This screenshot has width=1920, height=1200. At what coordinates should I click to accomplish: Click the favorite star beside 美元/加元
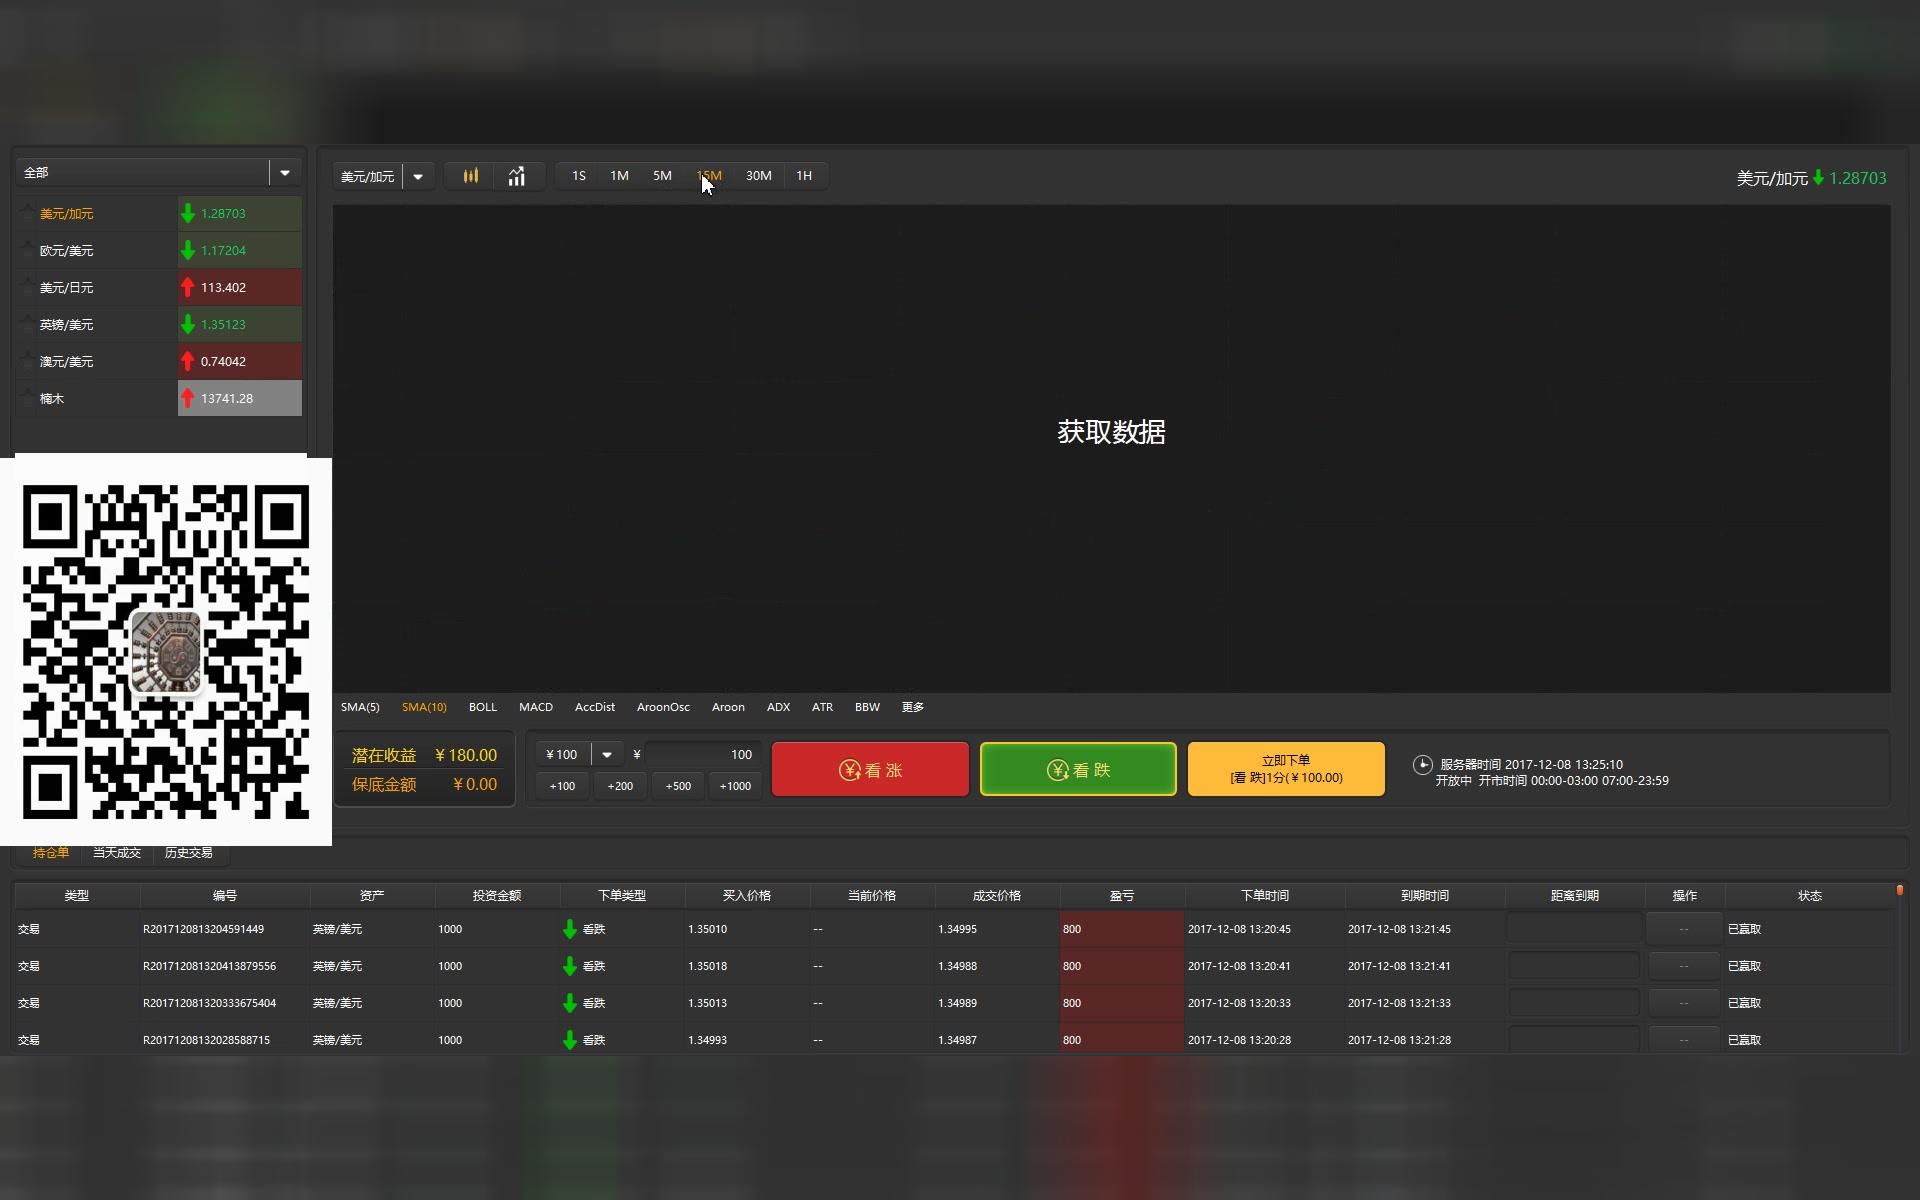coord(28,213)
